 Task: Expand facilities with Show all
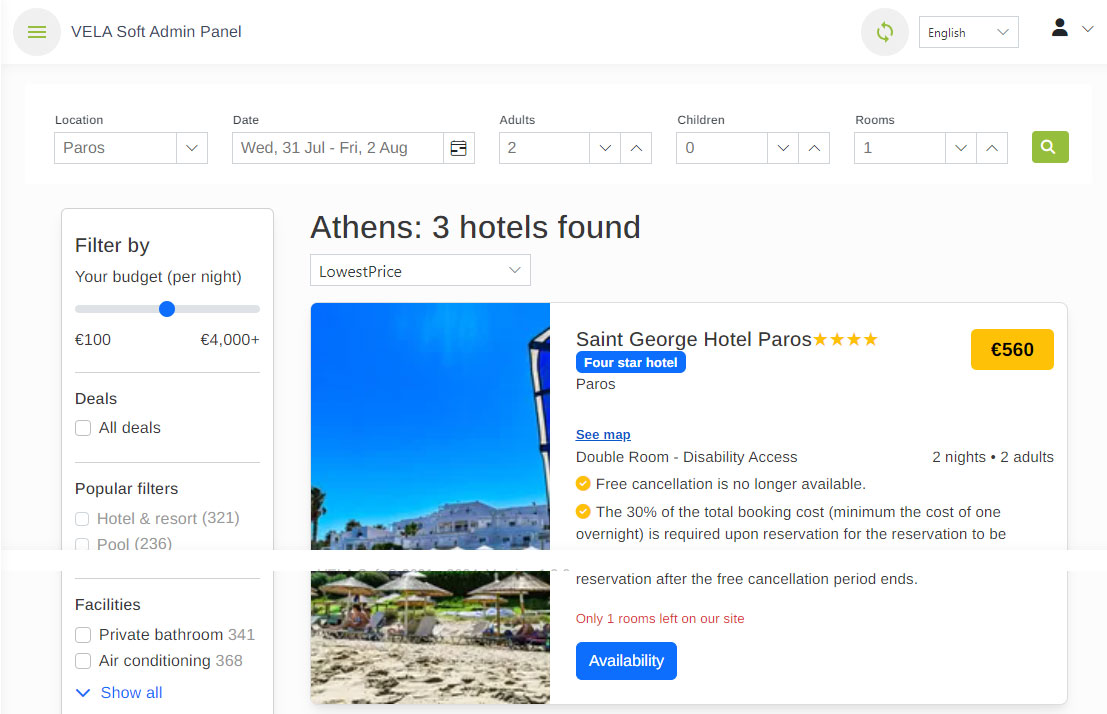click(x=119, y=693)
